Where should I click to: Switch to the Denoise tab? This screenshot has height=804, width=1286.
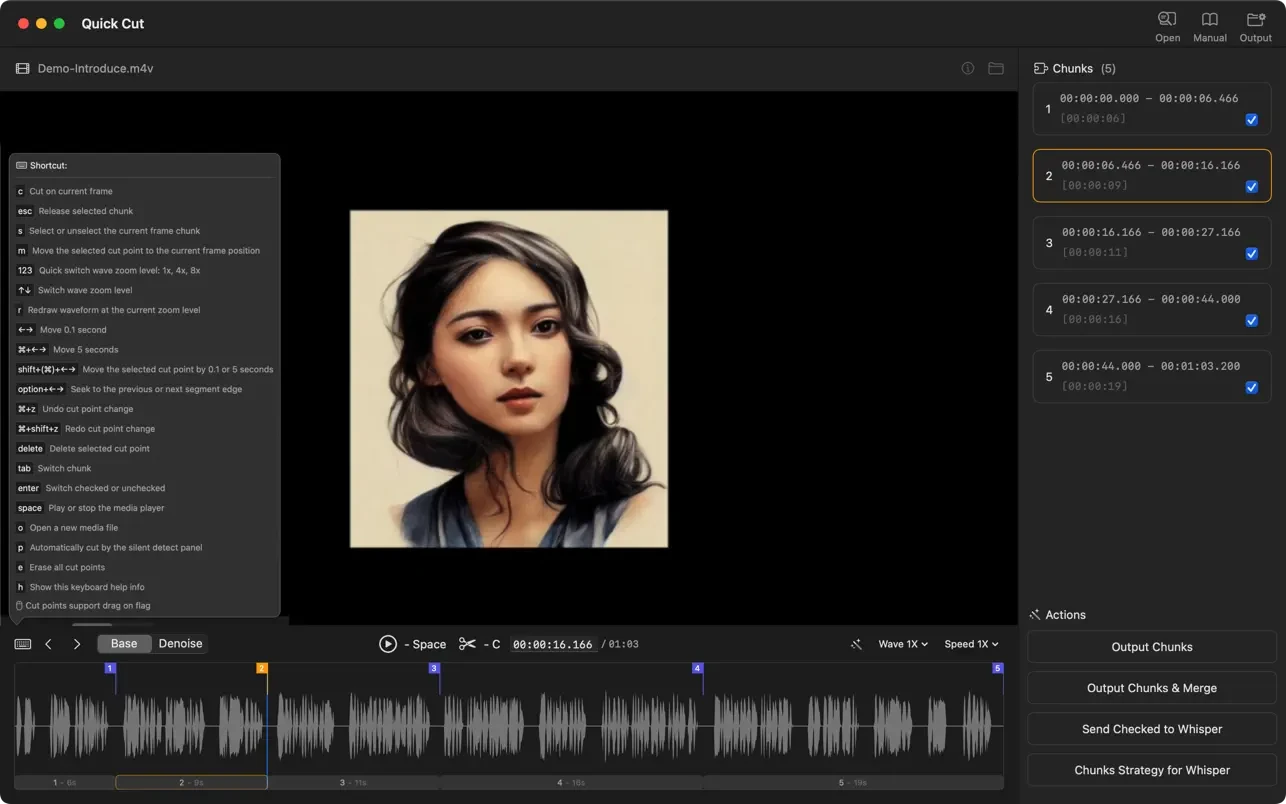180,644
